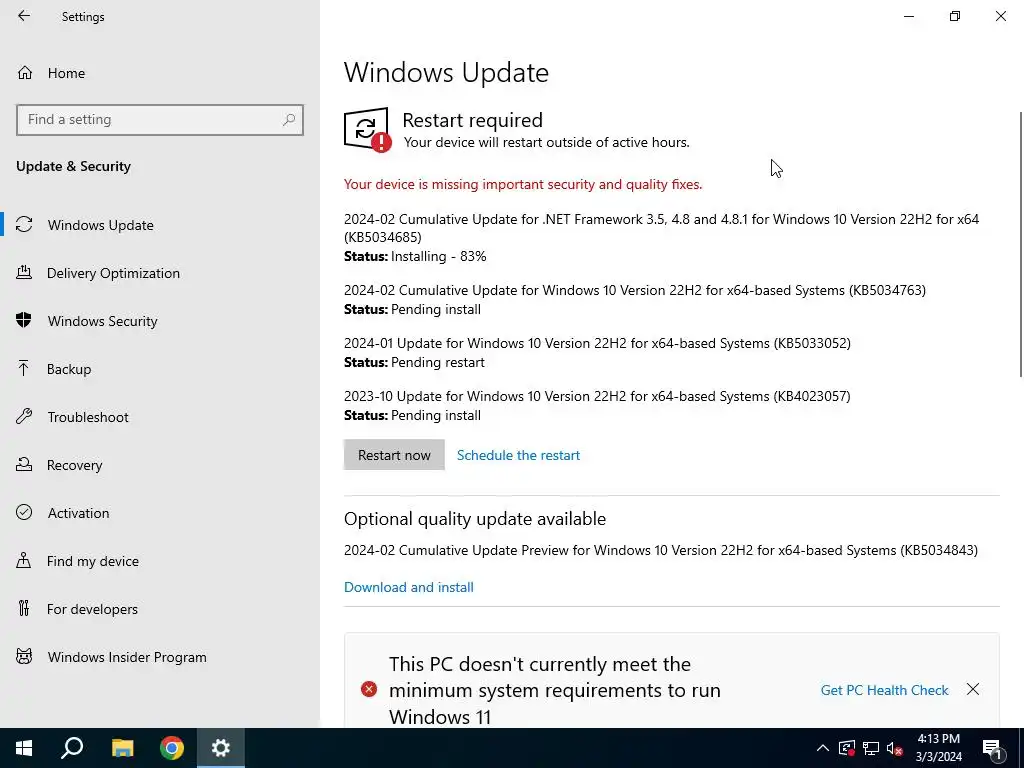Show hidden system tray icons
This screenshot has width=1024, height=768.
823,748
